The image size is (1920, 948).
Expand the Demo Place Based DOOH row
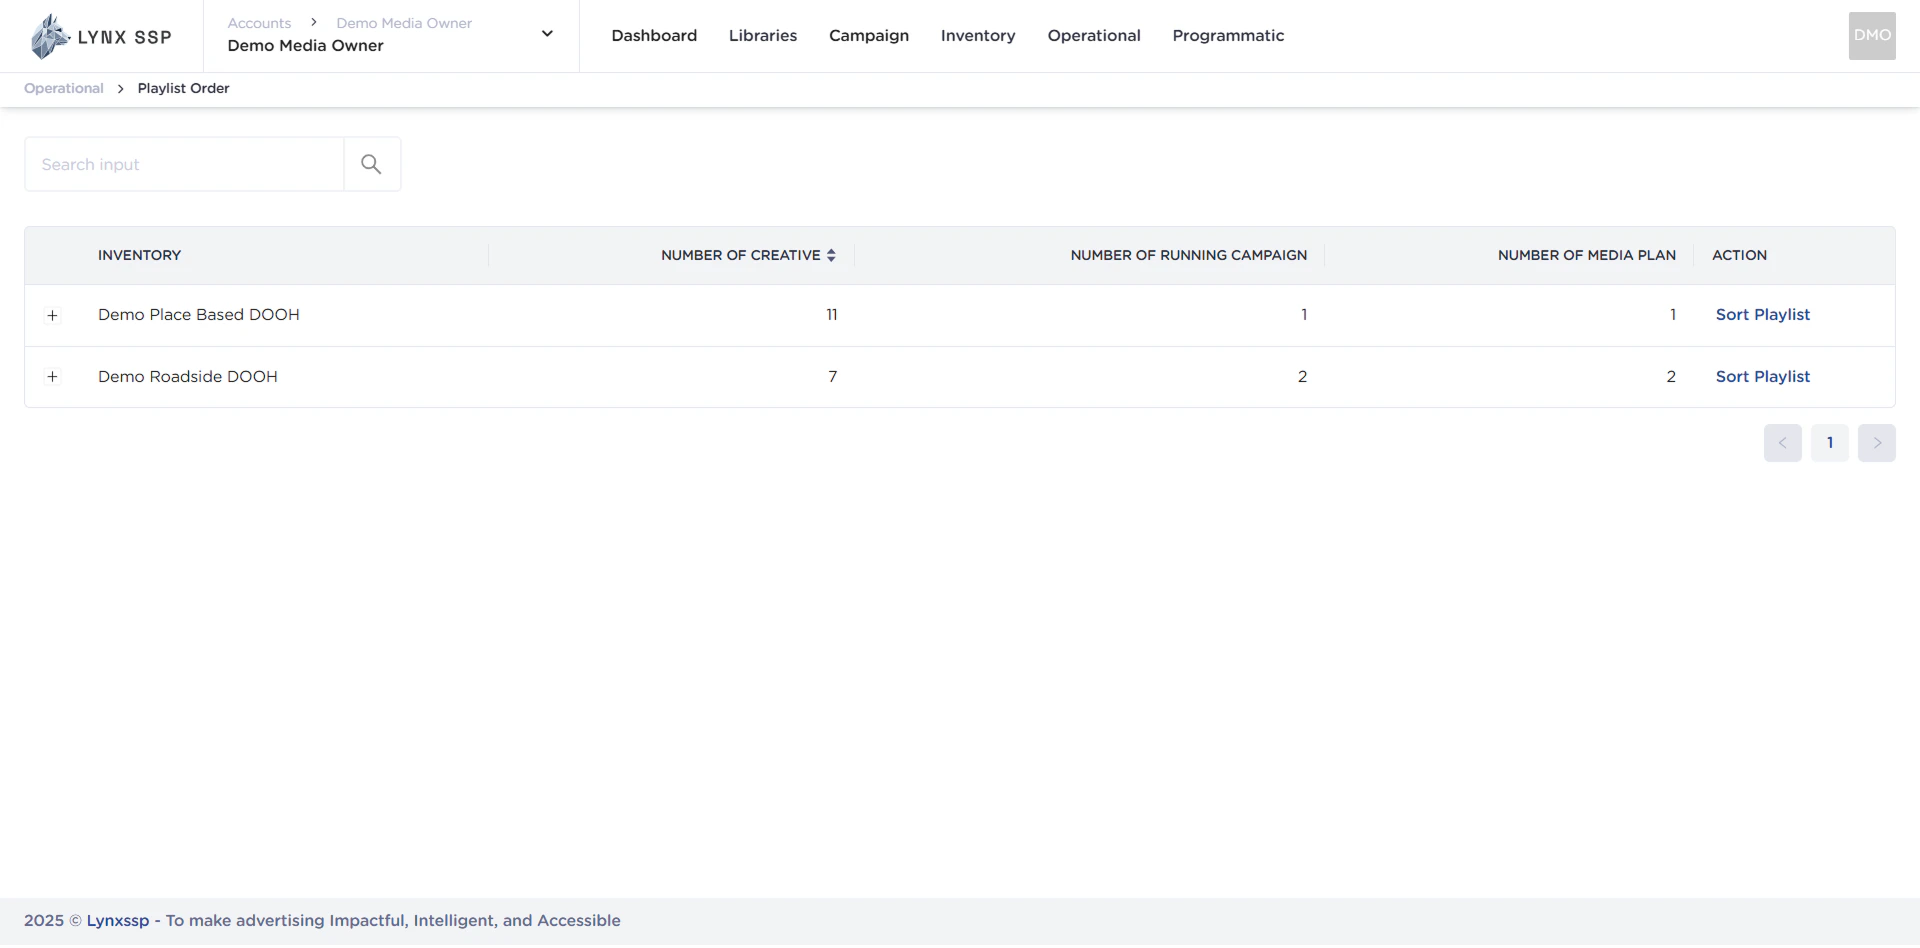click(x=53, y=315)
